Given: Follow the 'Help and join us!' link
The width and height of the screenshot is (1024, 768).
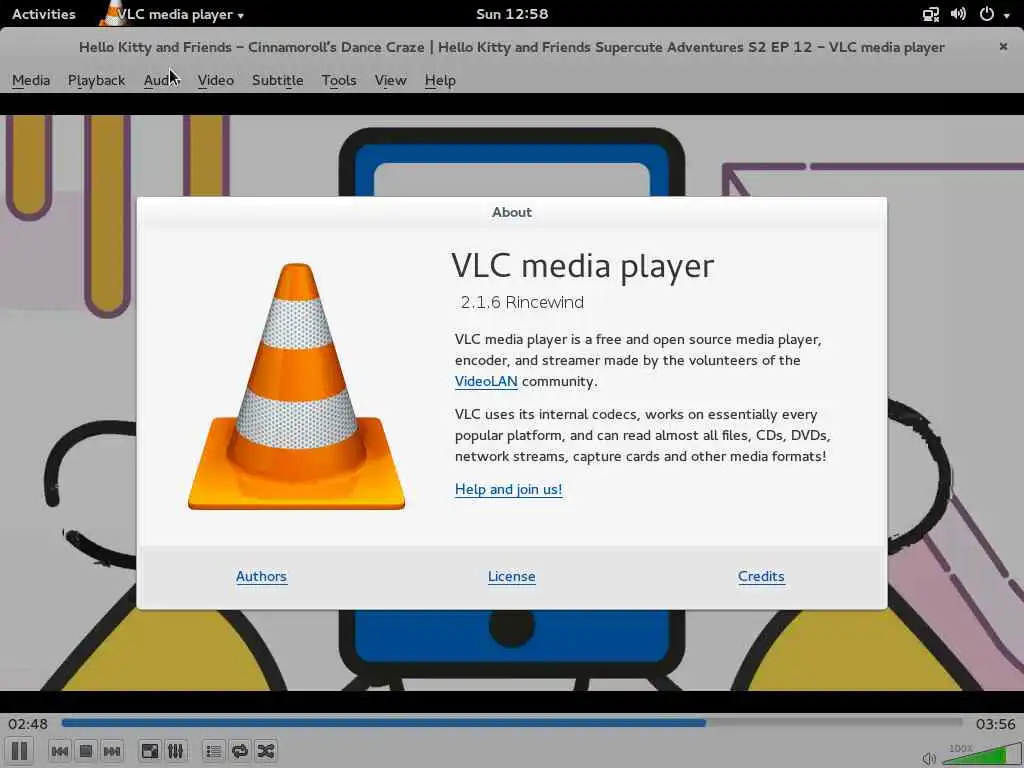Looking at the screenshot, I should click(x=508, y=489).
